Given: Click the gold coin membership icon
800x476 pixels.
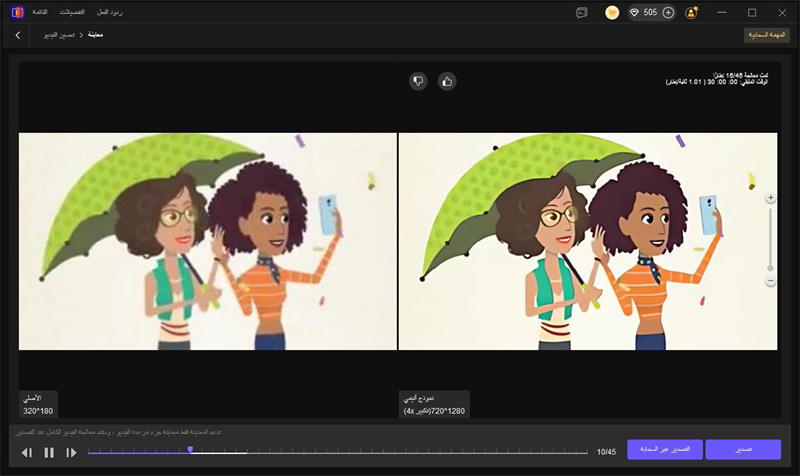Looking at the screenshot, I should pos(612,13).
